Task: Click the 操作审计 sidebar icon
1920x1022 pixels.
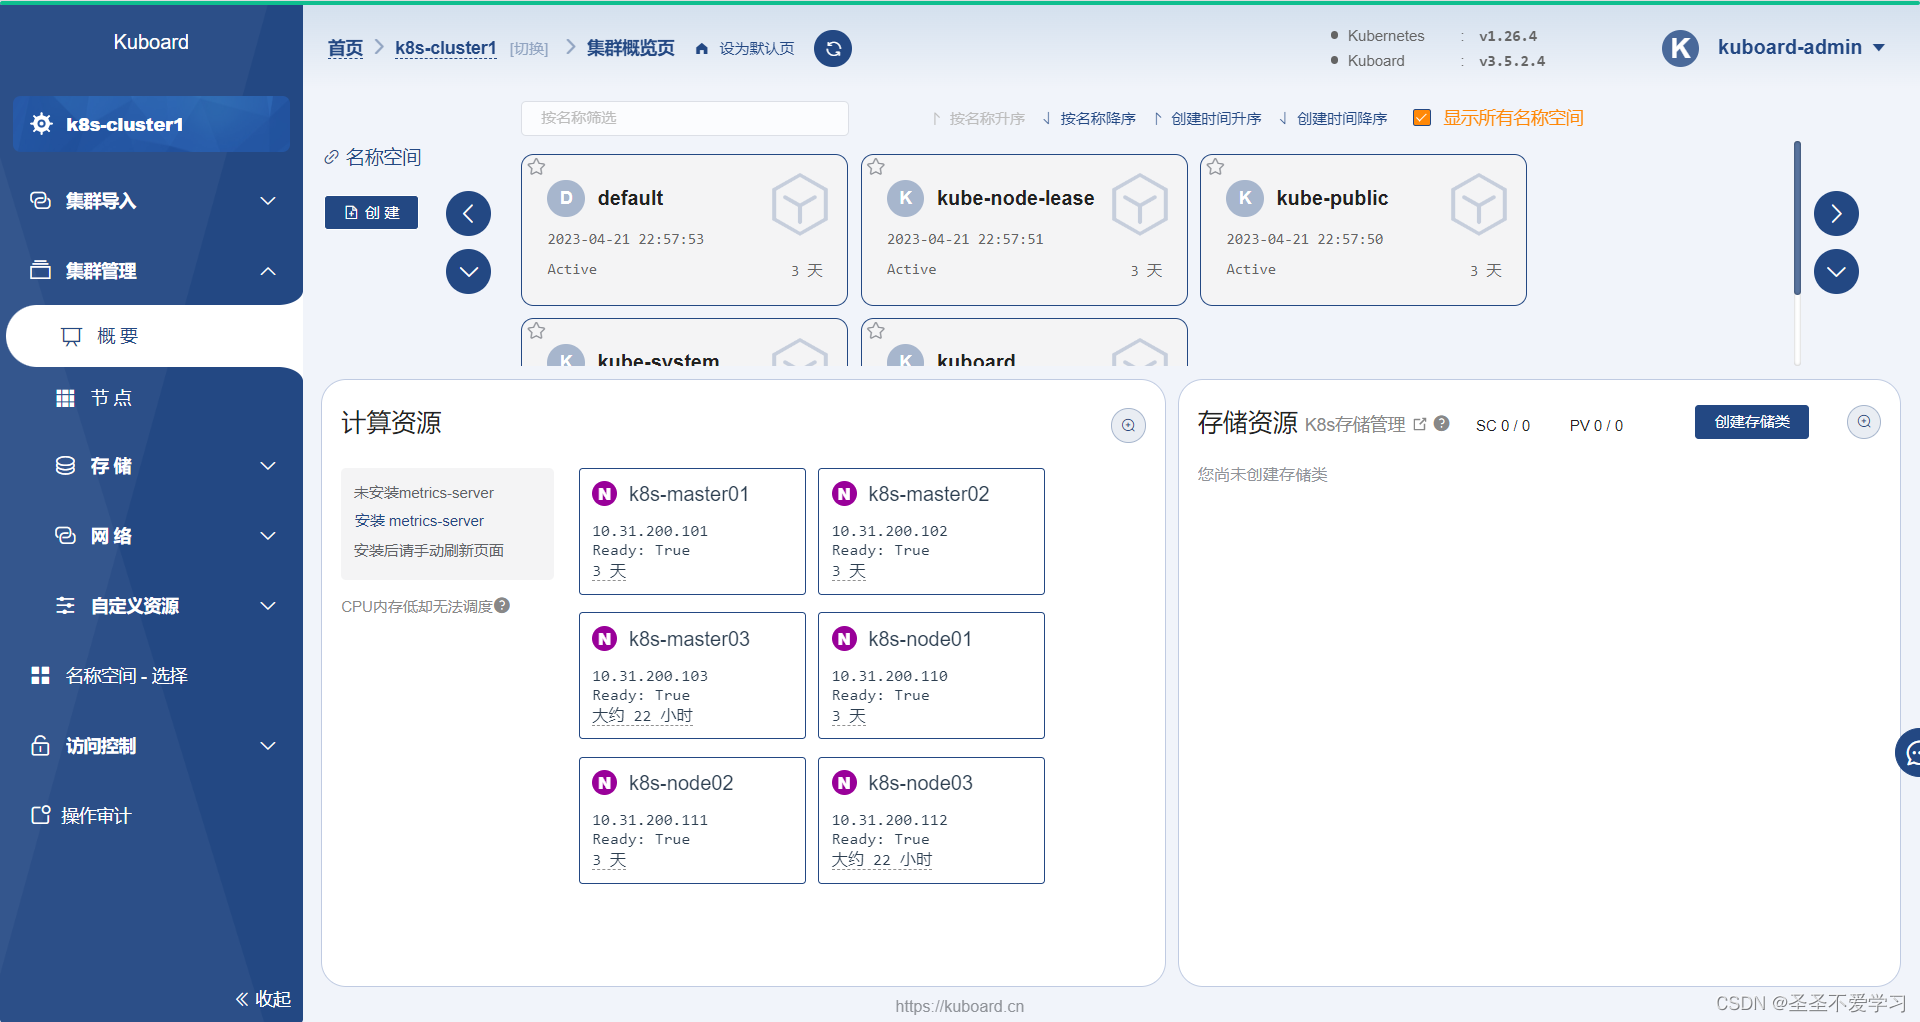Action: click(41, 815)
